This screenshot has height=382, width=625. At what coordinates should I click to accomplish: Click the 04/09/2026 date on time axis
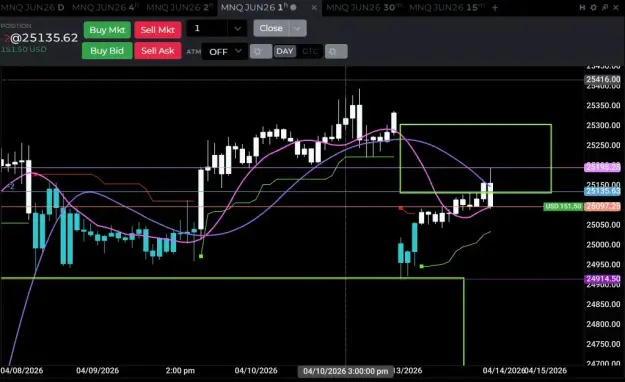[98, 370]
